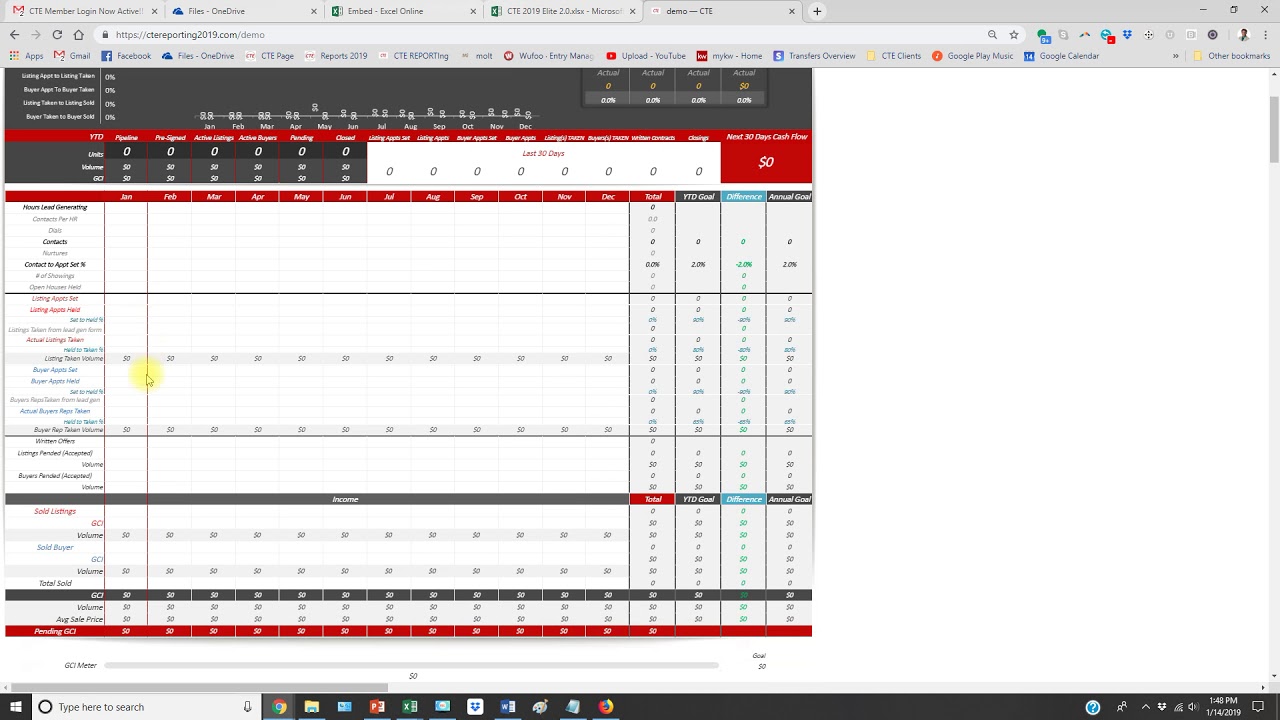1280x720 pixels.
Task: Open the zoom magnifier in the address bar
Action: tap(992, 34)
